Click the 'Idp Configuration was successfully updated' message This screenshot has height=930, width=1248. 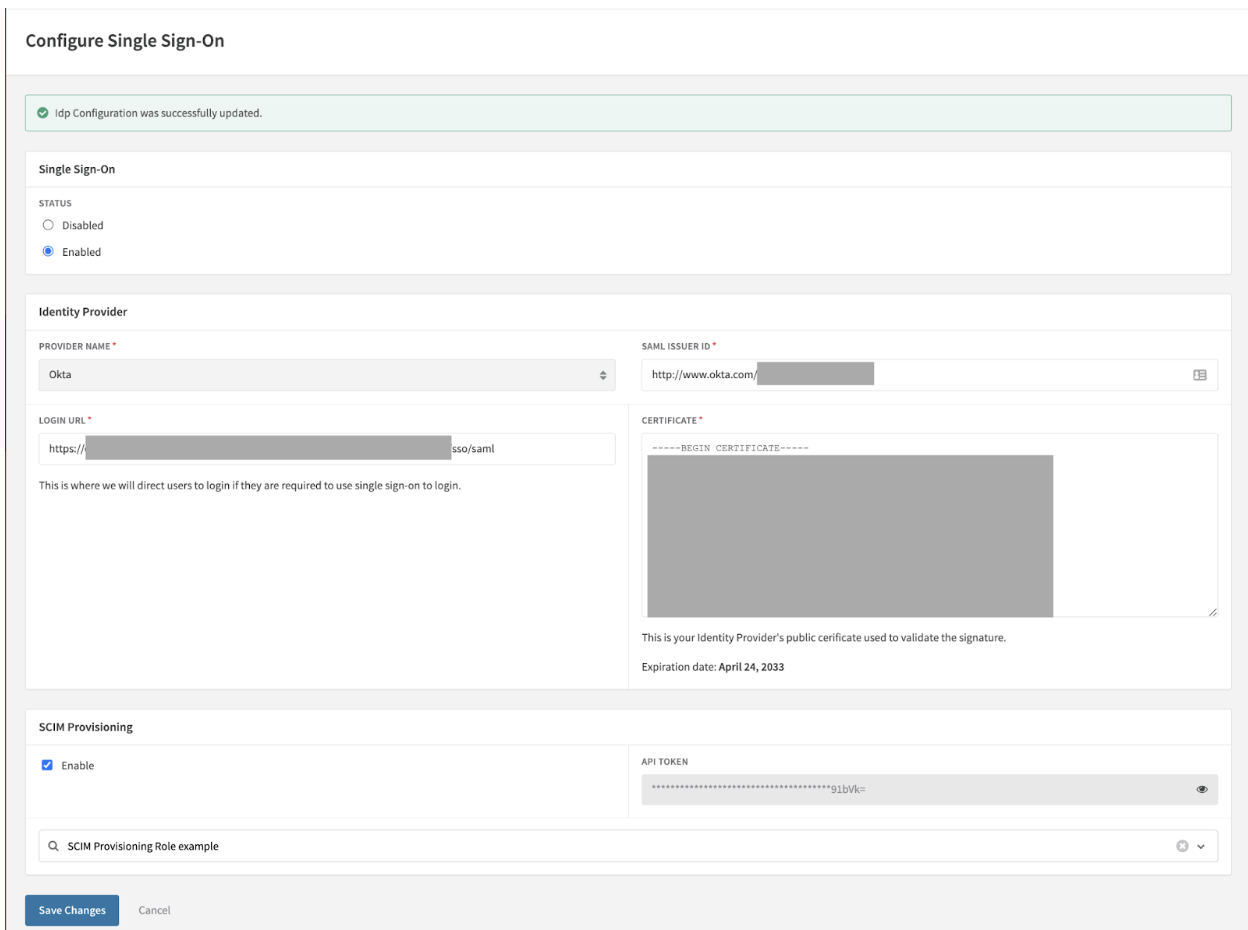pos(158,113)
